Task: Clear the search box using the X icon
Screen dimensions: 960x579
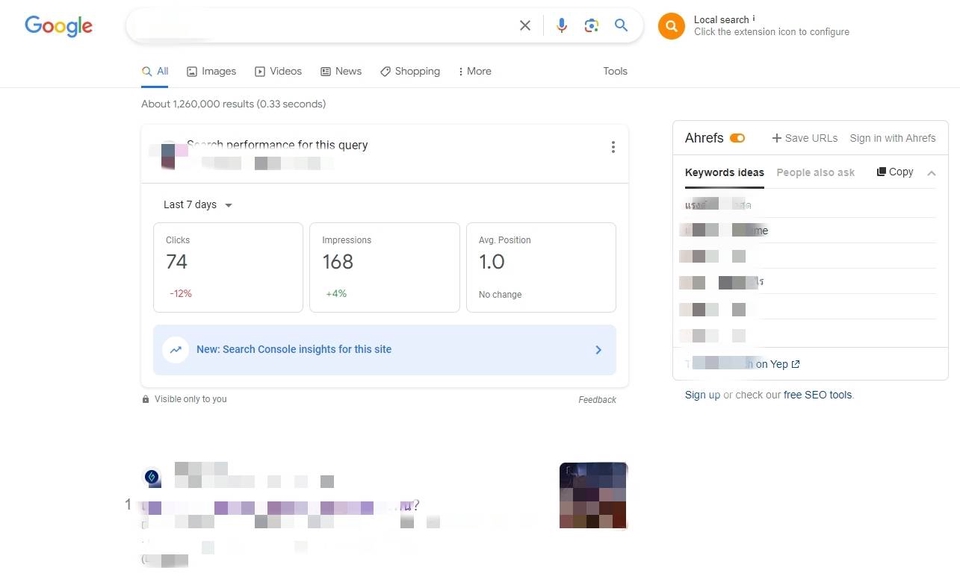Action: click(525, 25)
